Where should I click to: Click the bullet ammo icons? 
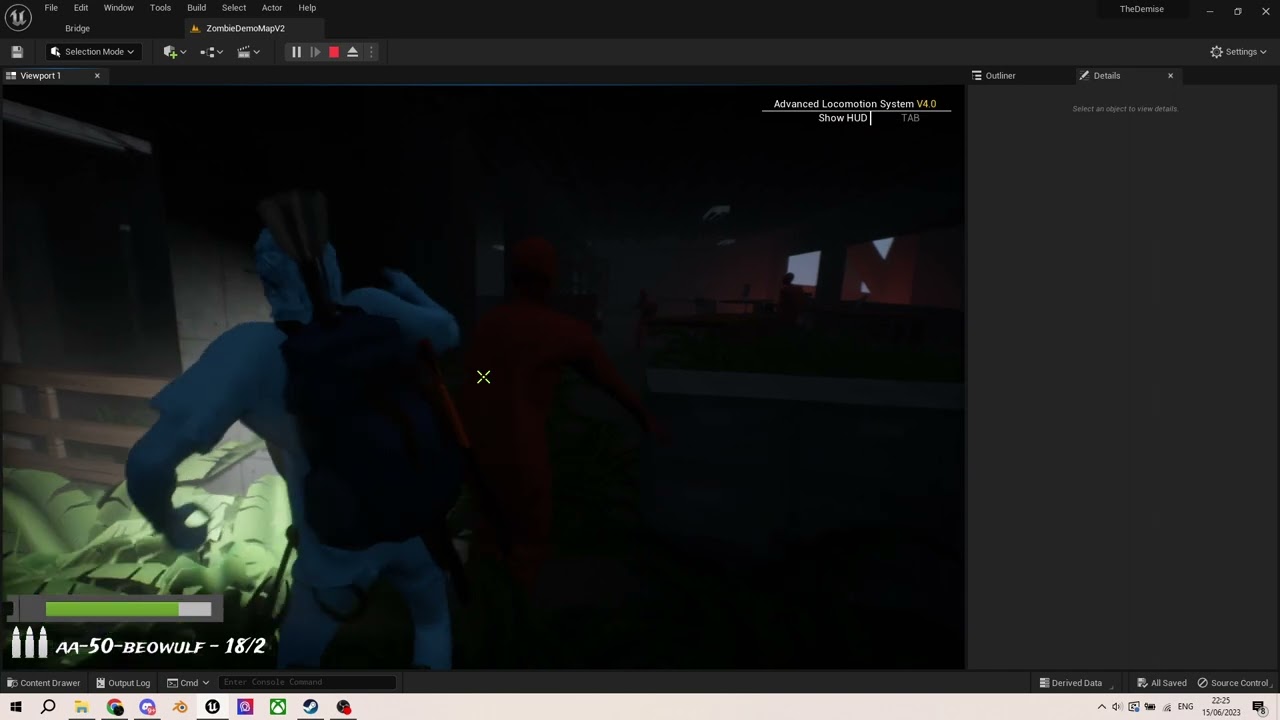[x=29, y=642]
